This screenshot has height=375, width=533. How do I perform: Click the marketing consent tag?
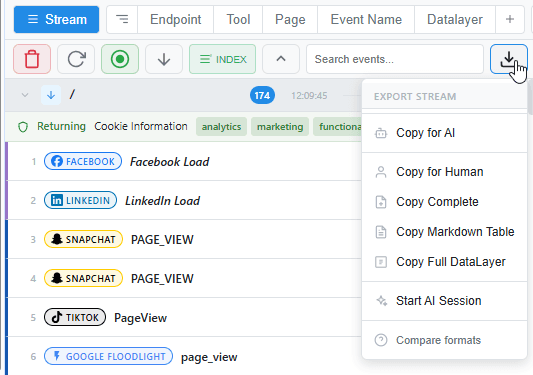(x=280, y=126)
